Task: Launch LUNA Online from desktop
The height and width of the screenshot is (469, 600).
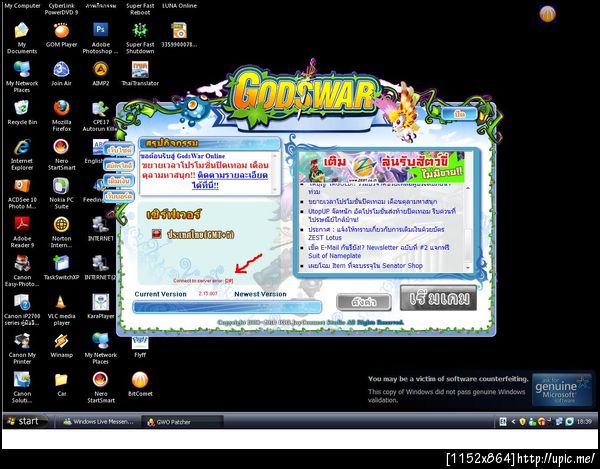Action: [179, 6]
